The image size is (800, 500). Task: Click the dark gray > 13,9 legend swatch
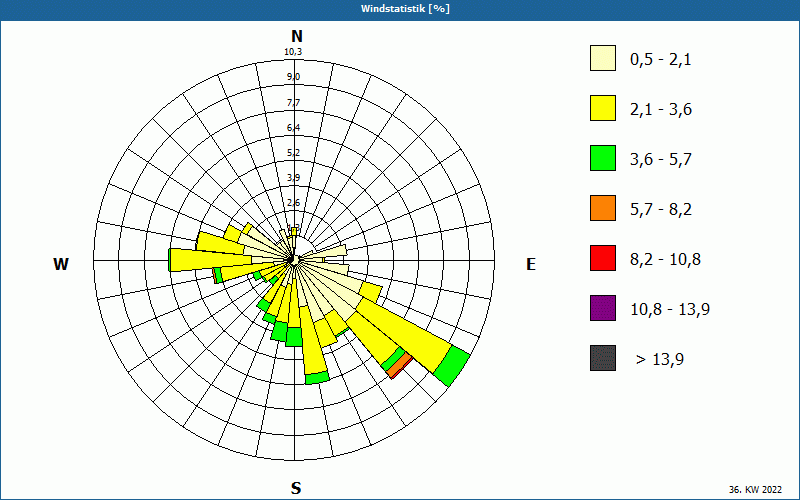tap(603, 358)
